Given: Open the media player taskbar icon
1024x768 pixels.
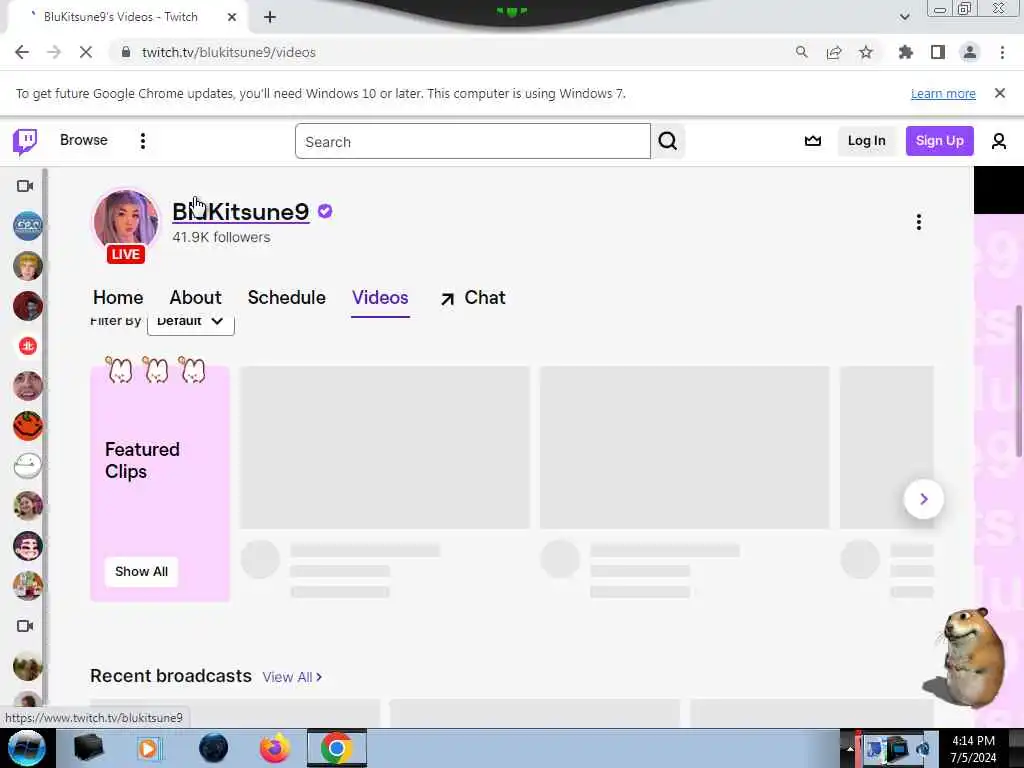Looking at the screenshot, I should point(148,748).
